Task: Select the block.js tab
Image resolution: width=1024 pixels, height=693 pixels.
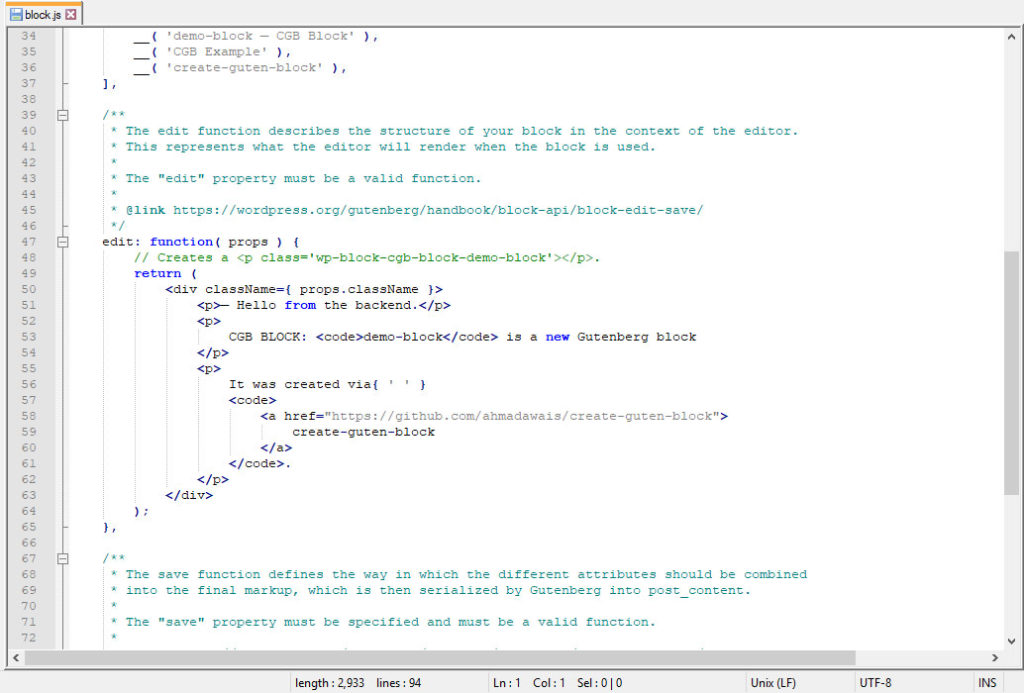Action: pyautogui.click(x=40, y=14)
